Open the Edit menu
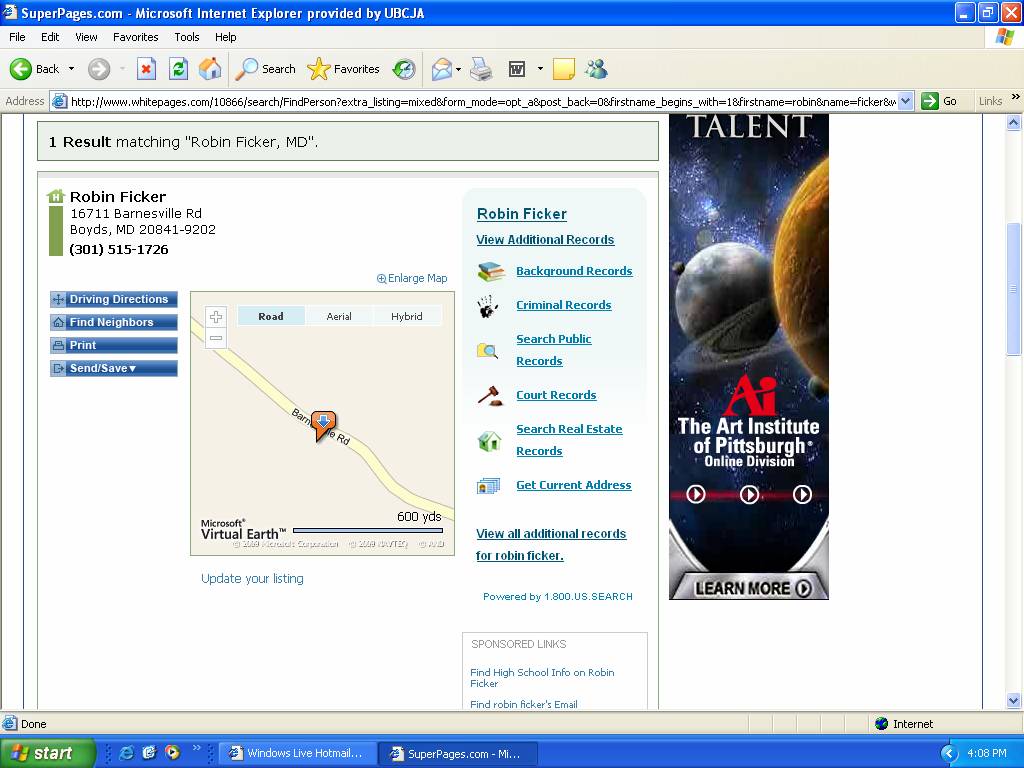The width and height of the screenshot is (1024, 768). coord(50,37)
